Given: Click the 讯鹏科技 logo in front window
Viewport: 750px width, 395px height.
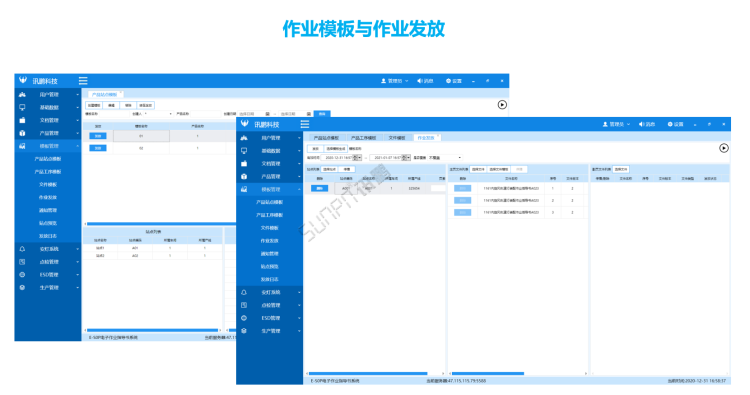Looking at the screenshot, I should point(245,124).
